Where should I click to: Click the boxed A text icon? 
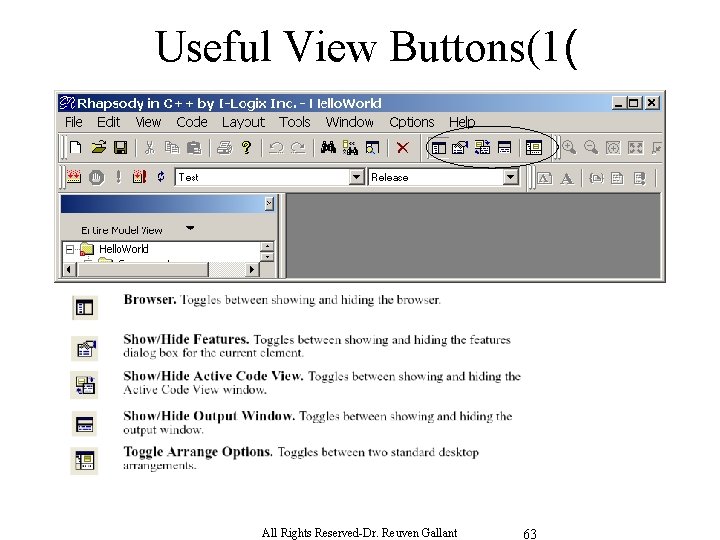pyautogui.click(x=545, y=178)
